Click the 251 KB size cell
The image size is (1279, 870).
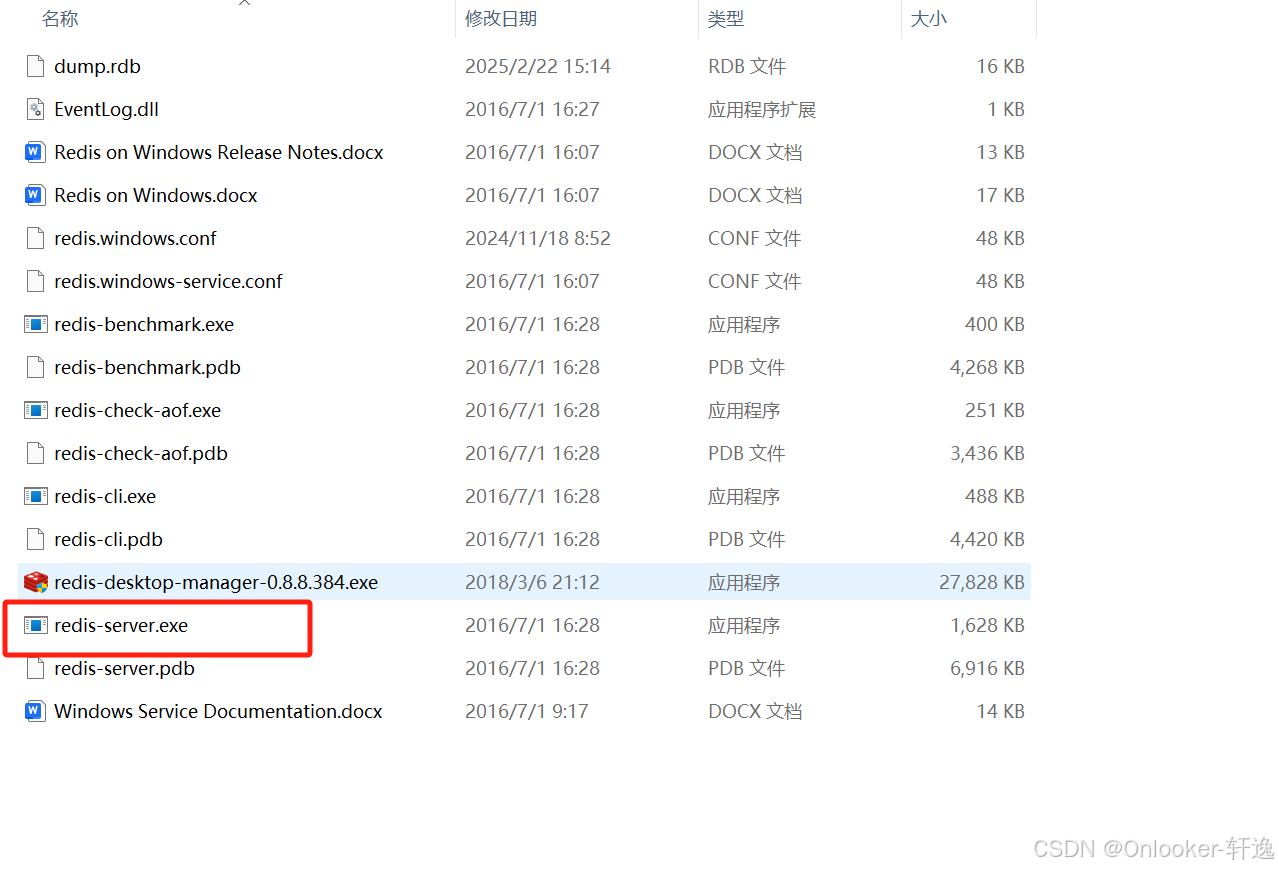995,411
